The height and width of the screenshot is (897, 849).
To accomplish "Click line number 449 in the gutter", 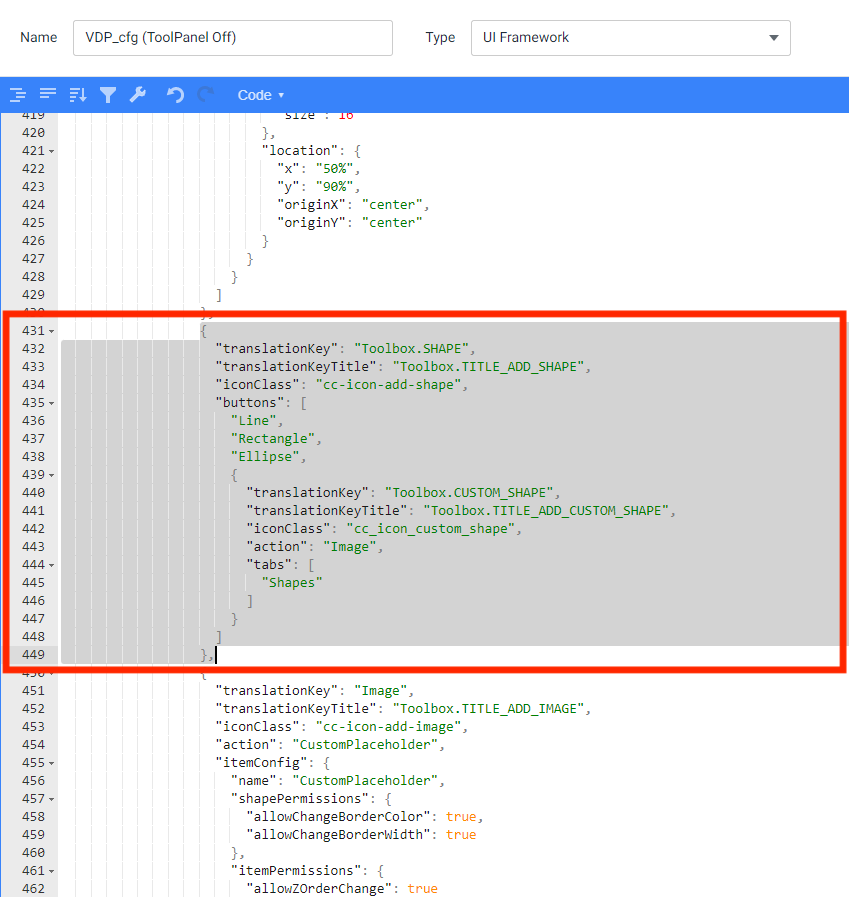I will pyautogui.click(x=33, y=655).
